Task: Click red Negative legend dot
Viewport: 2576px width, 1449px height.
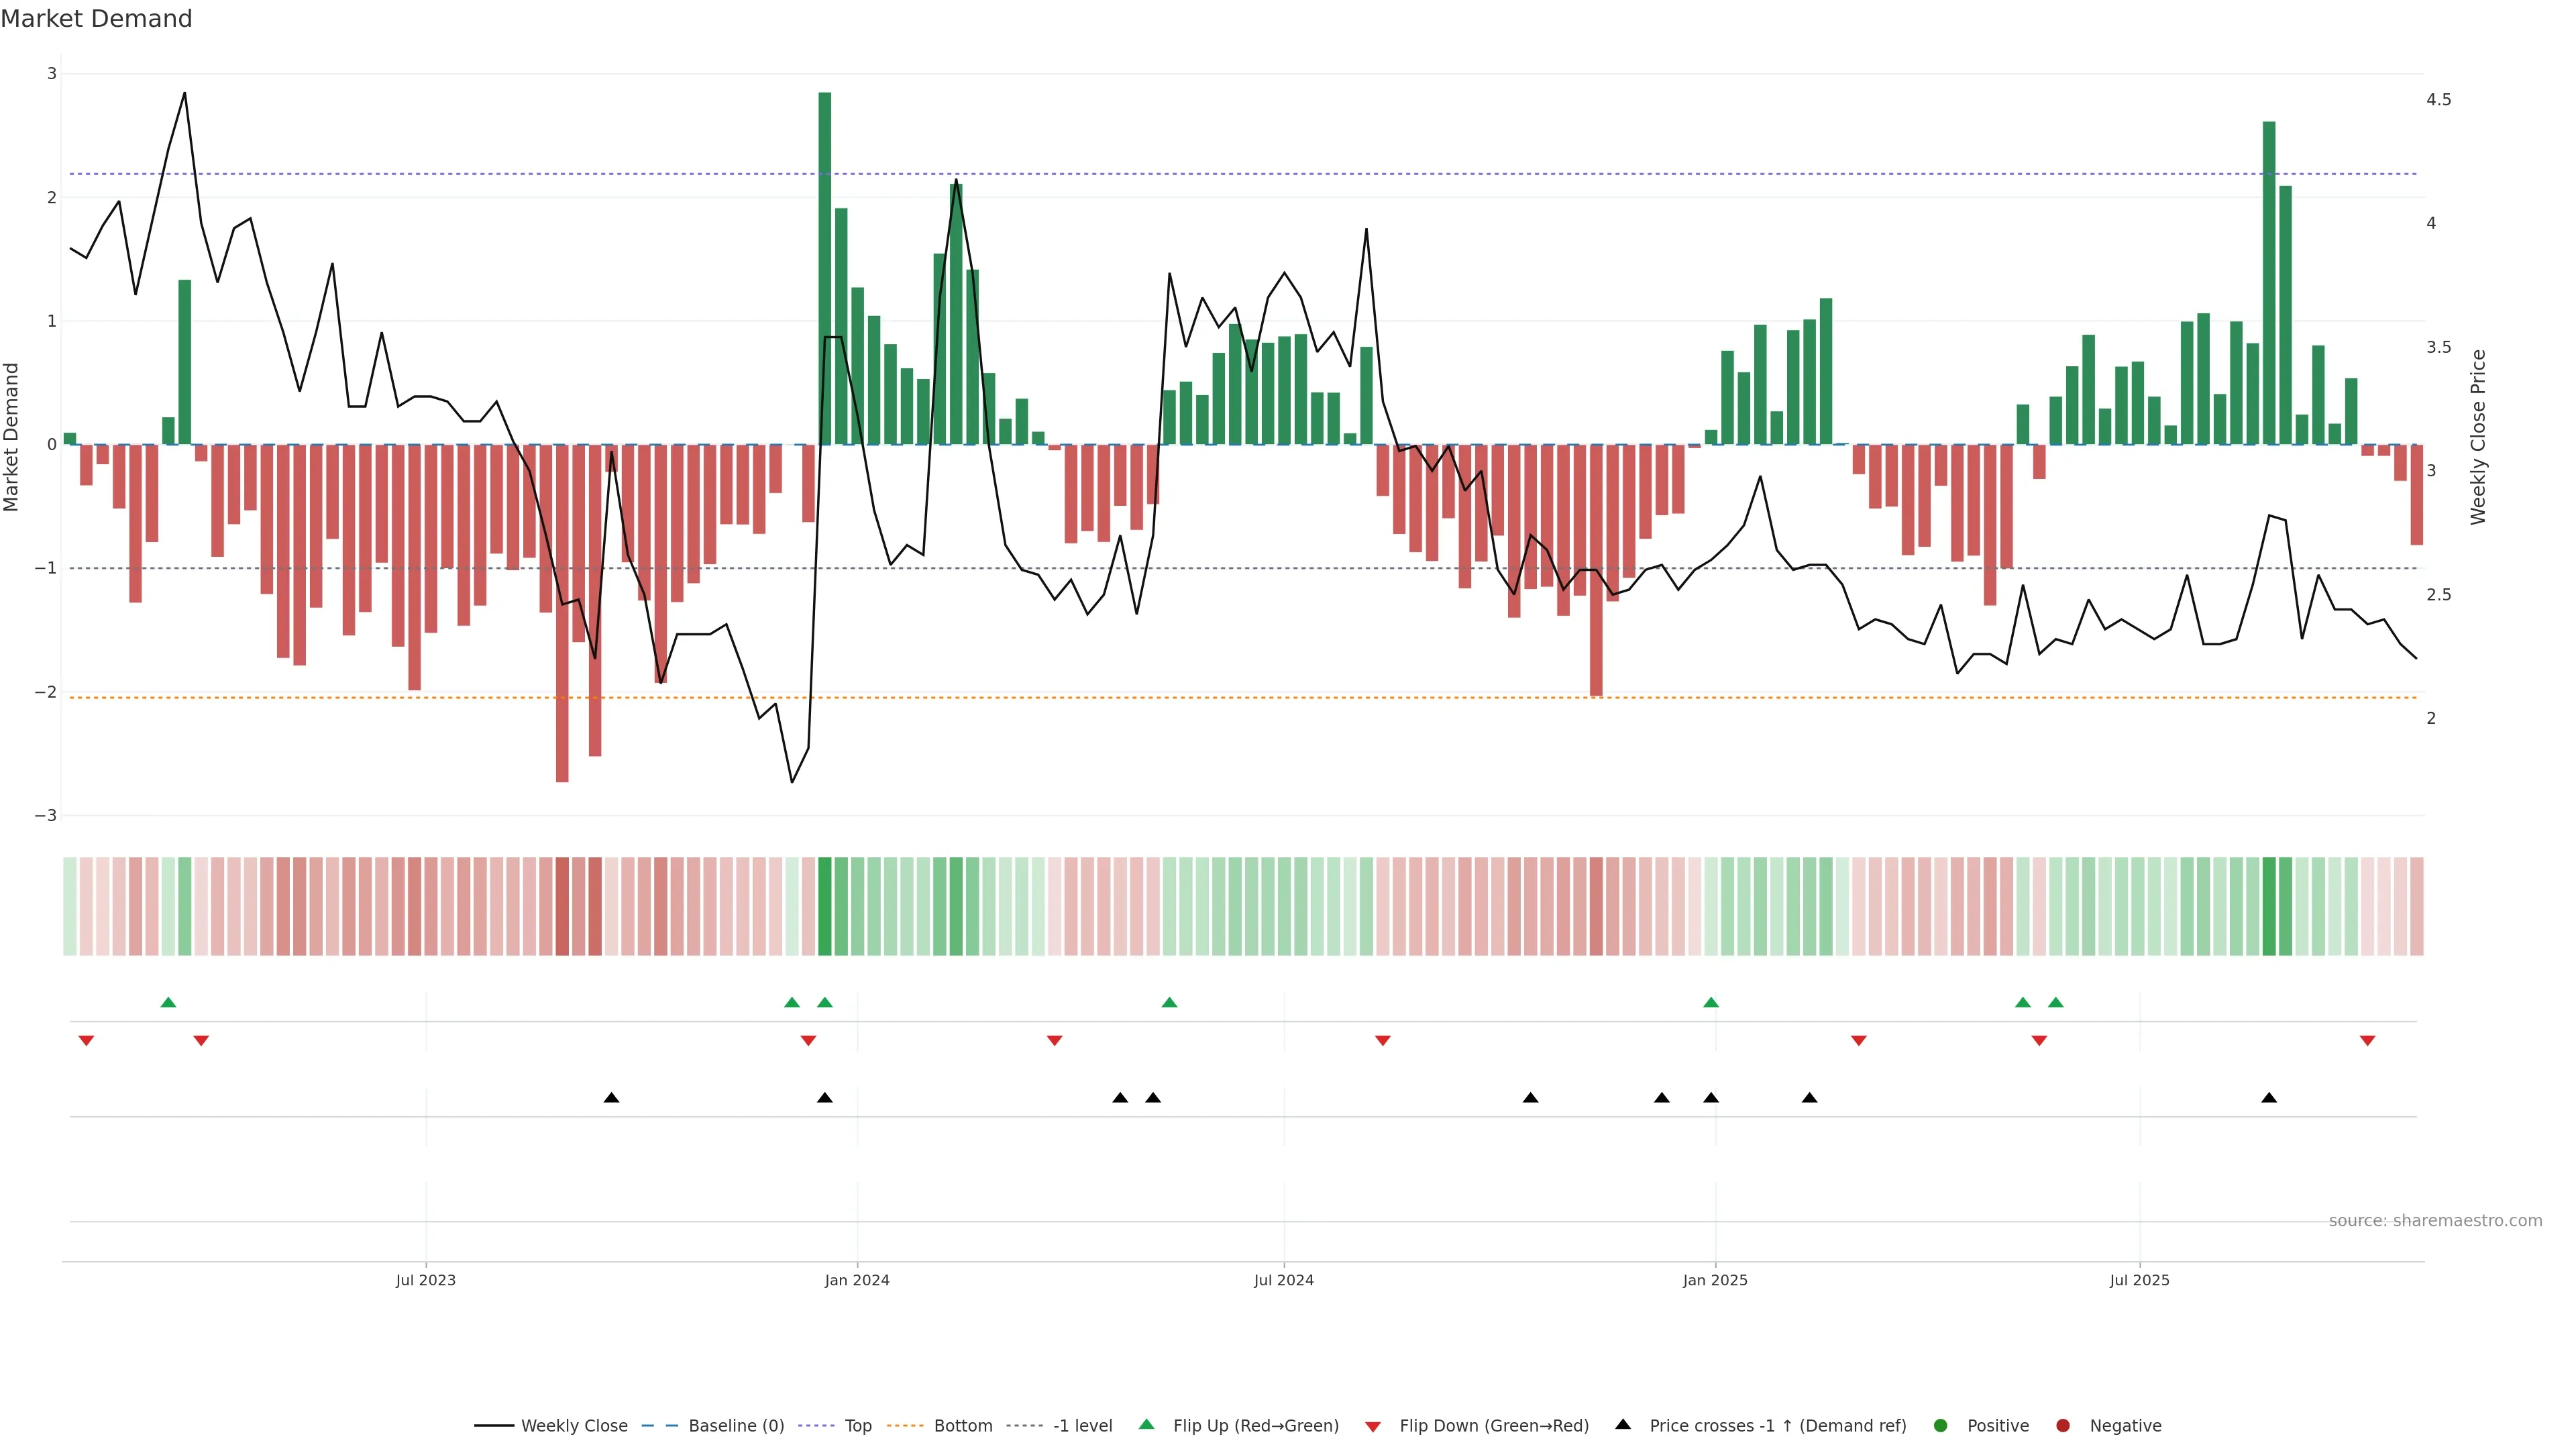Action: (2063, 1426)
